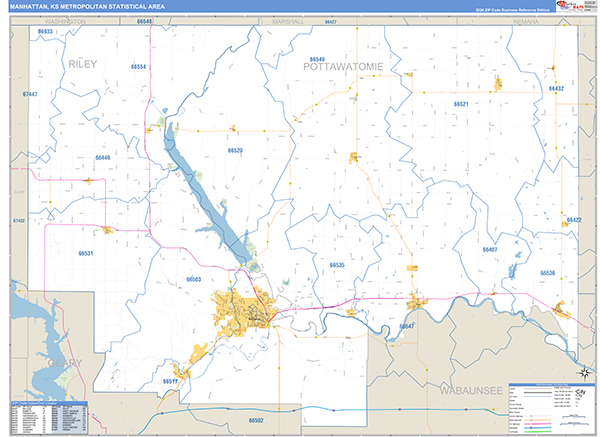Select the RILEY county label
The image size is (600, 437).
coord(86,64)
